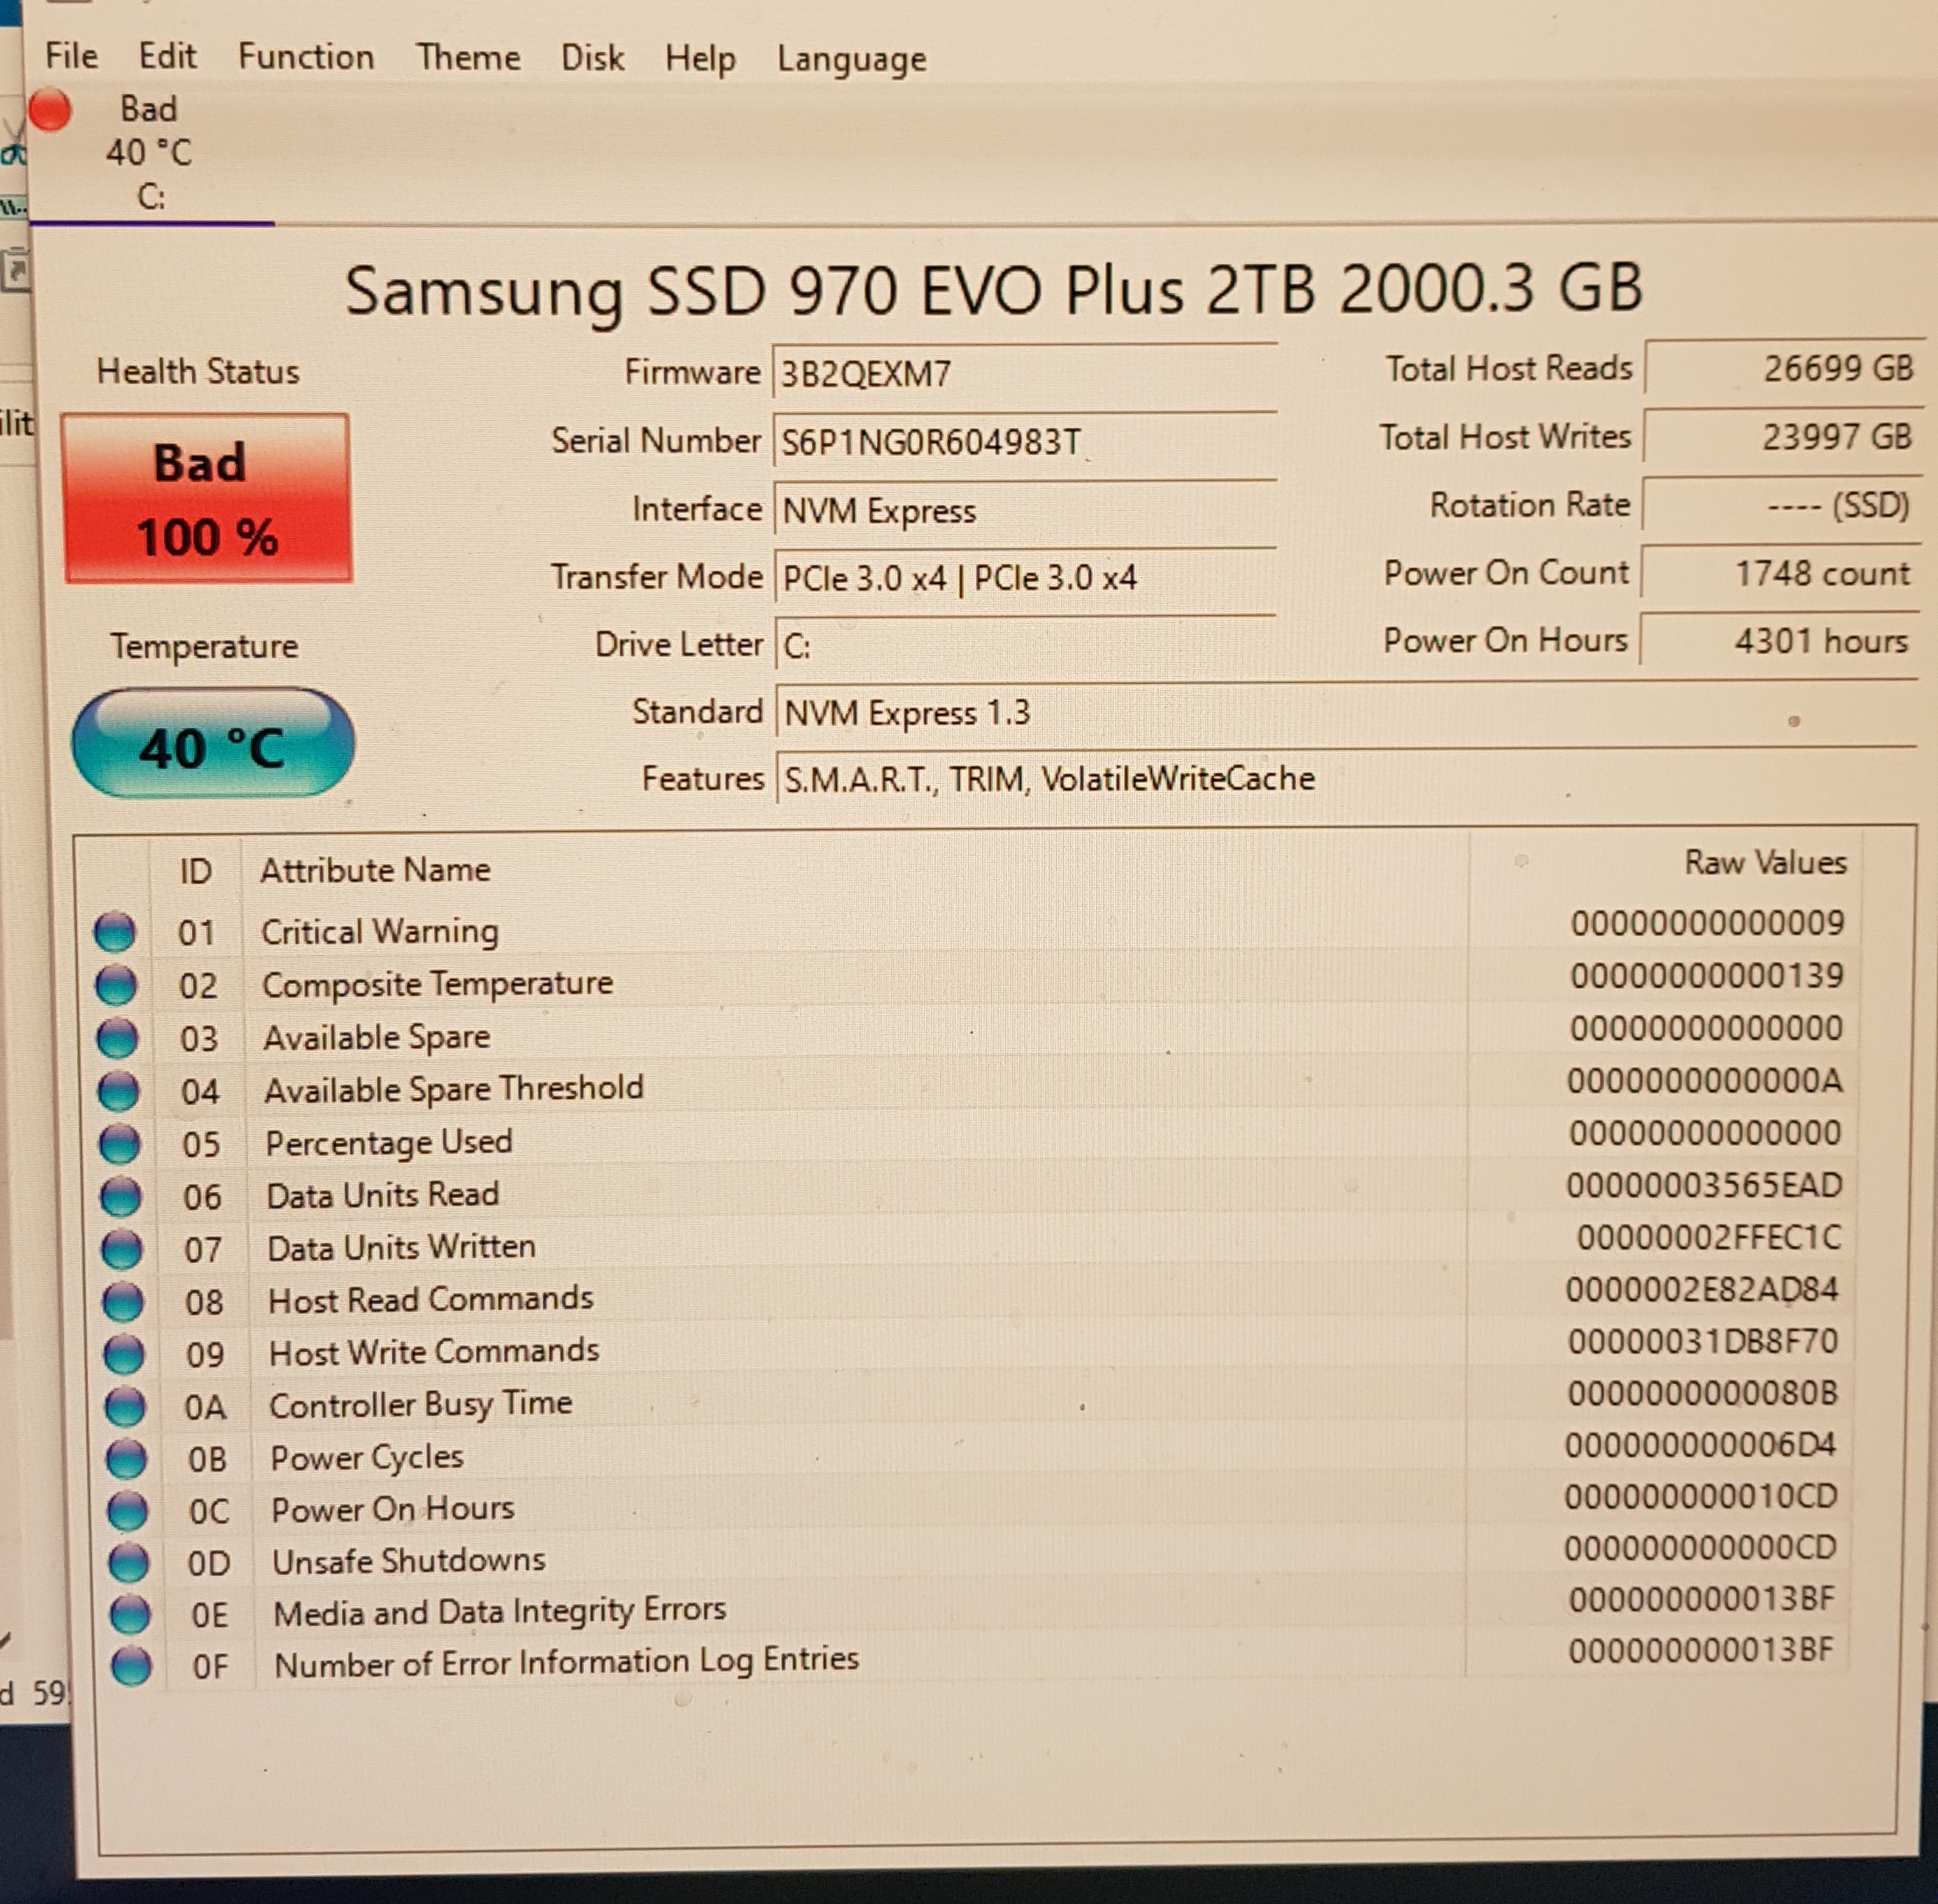Click status orb for Host Read Commands row
Viewport: 1938px width, 1904px height.
[x=123, y=1302]
